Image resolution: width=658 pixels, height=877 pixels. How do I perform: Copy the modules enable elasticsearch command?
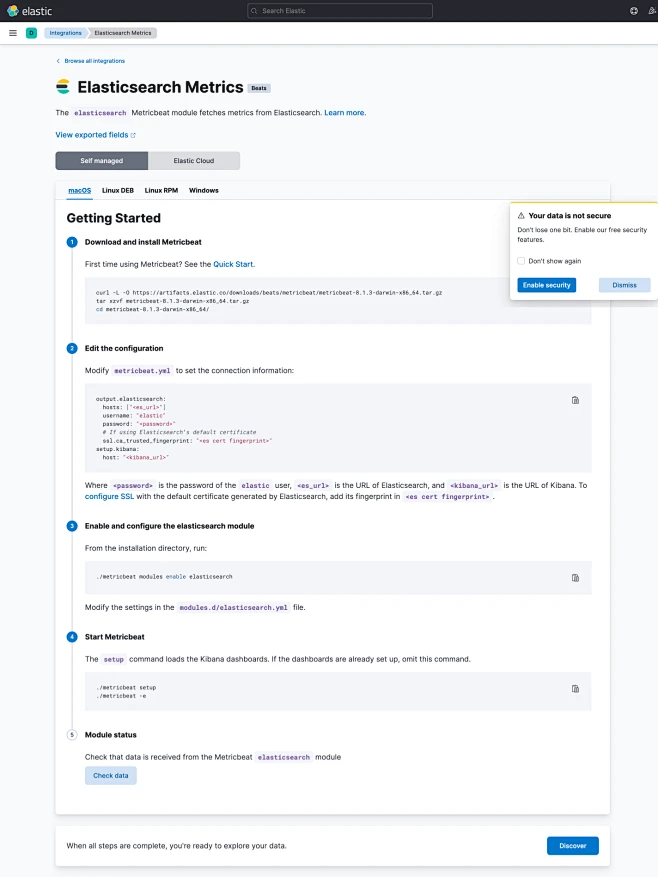click(575, 577)
